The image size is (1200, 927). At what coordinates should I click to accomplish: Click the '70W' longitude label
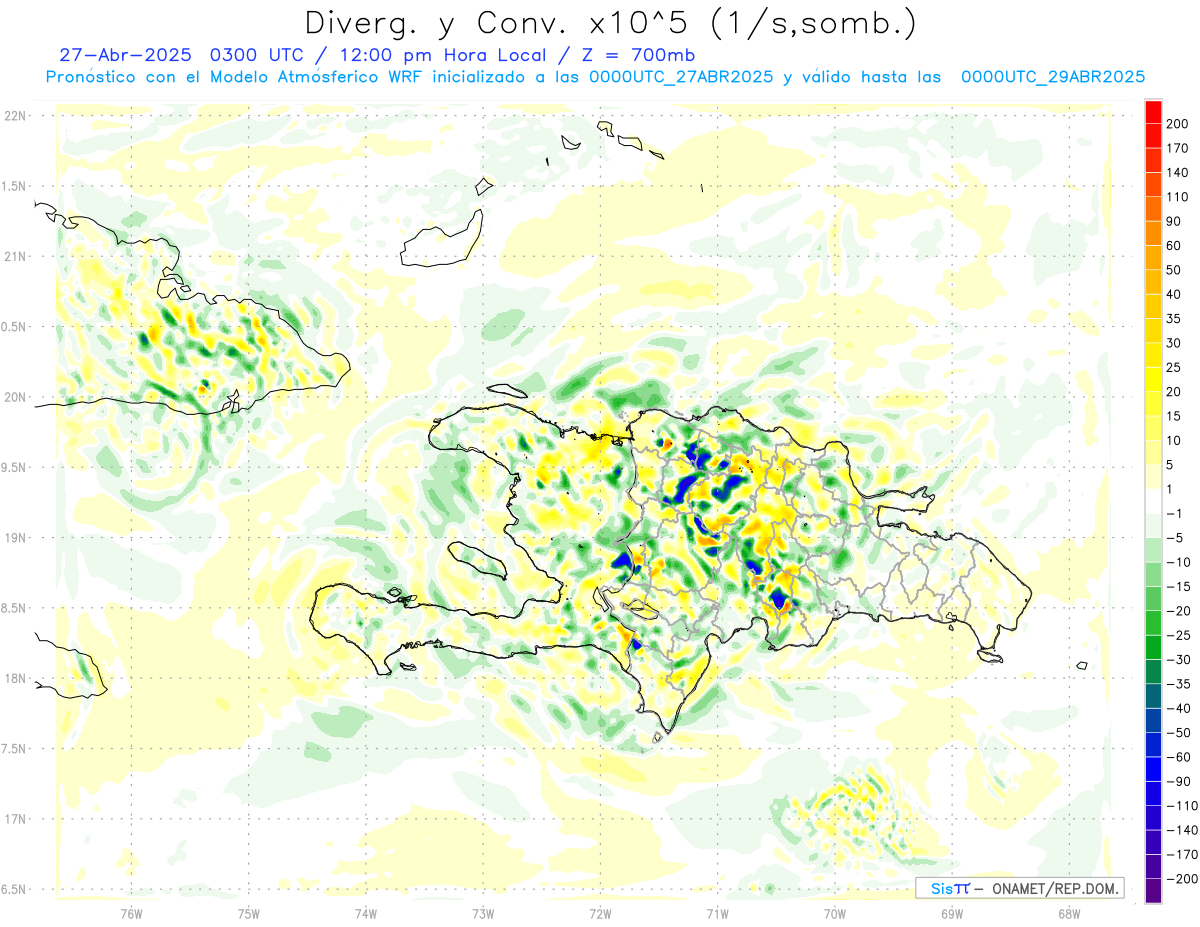tap(835, 912)
